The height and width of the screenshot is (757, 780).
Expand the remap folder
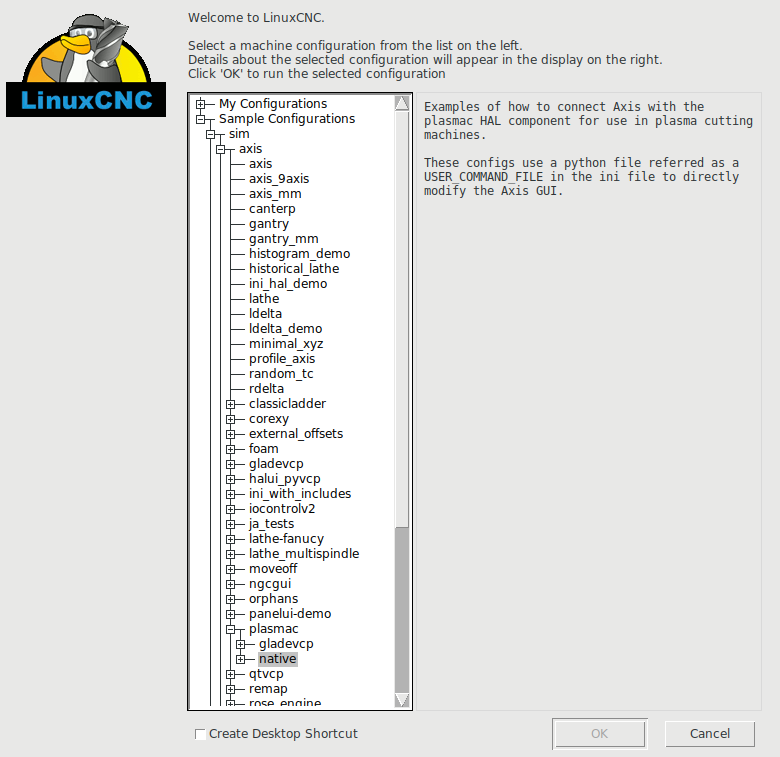pos(230,689)
